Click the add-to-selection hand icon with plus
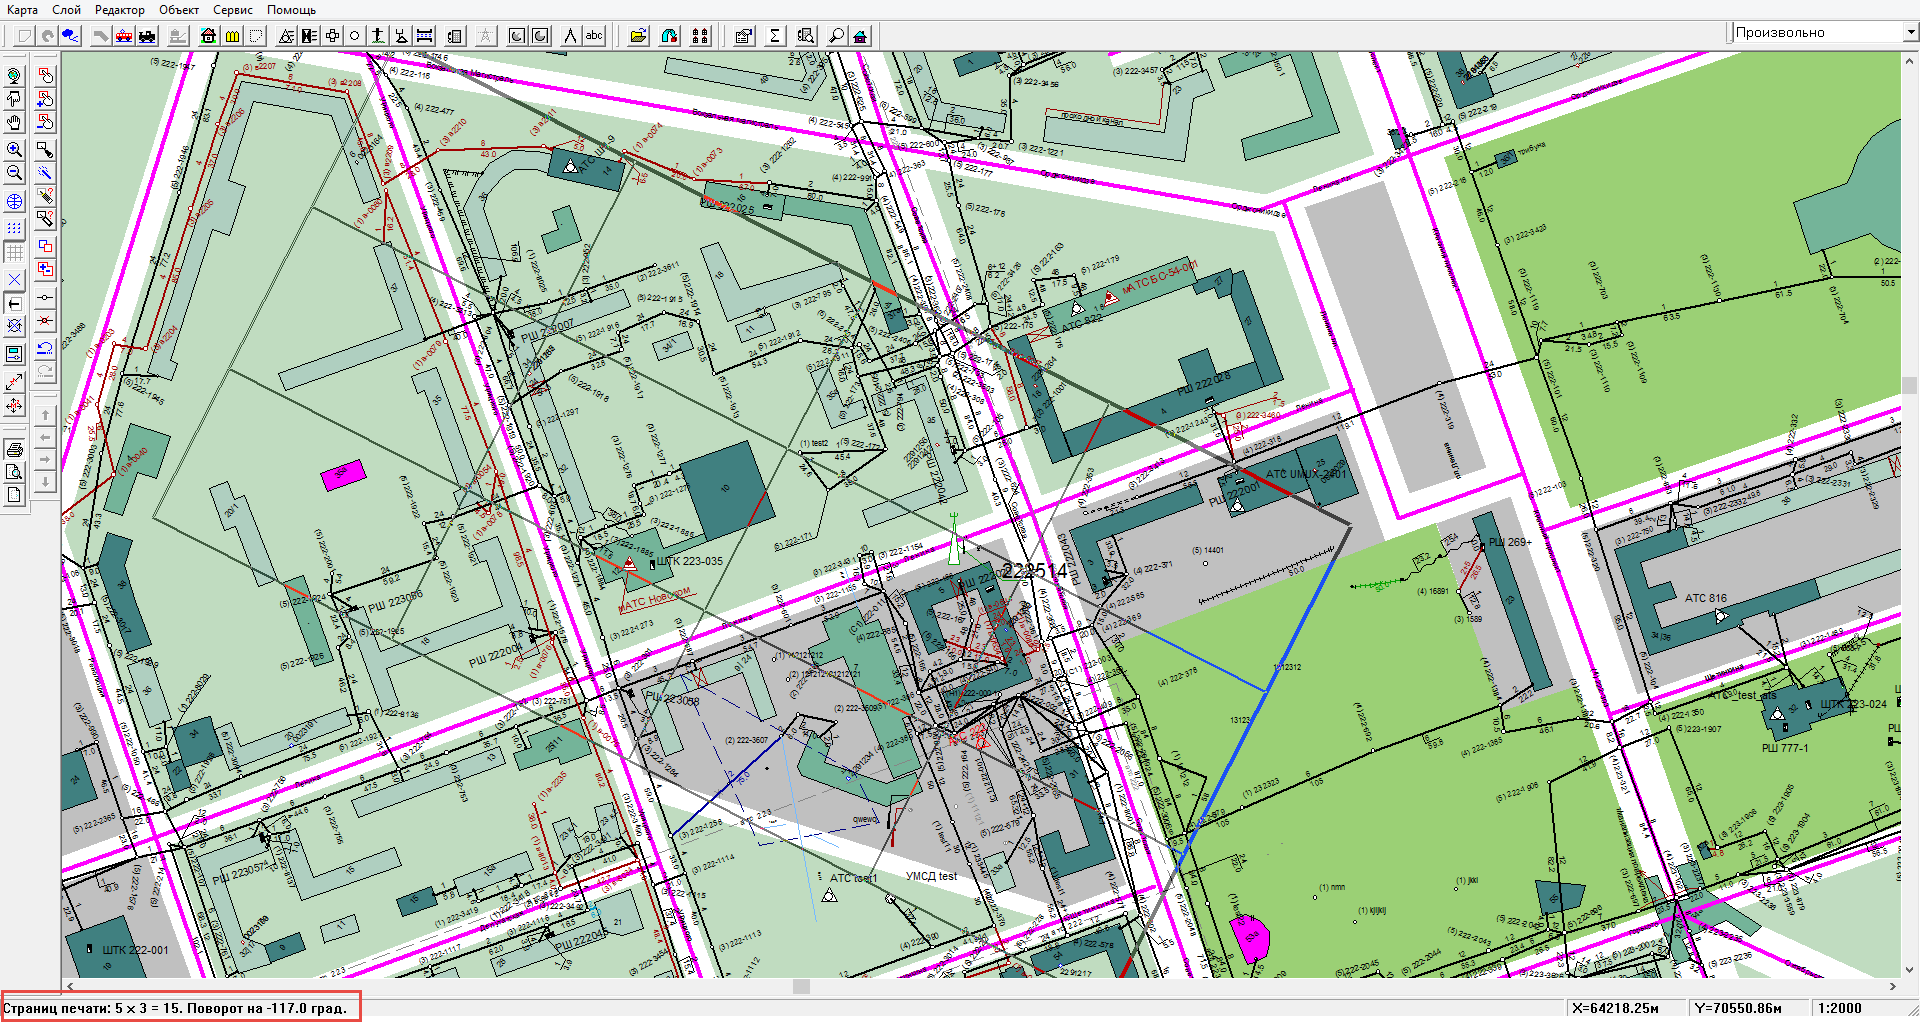This screenshot has height=1028, width=1920. (45, 99)
